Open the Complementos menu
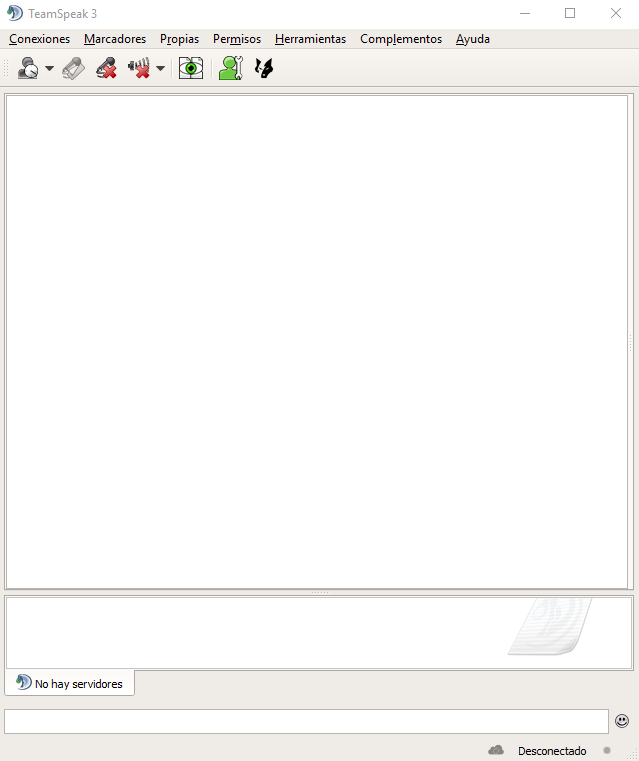This screenshot has width=639, height=761. pyautogui.click(x=401, y=39)
